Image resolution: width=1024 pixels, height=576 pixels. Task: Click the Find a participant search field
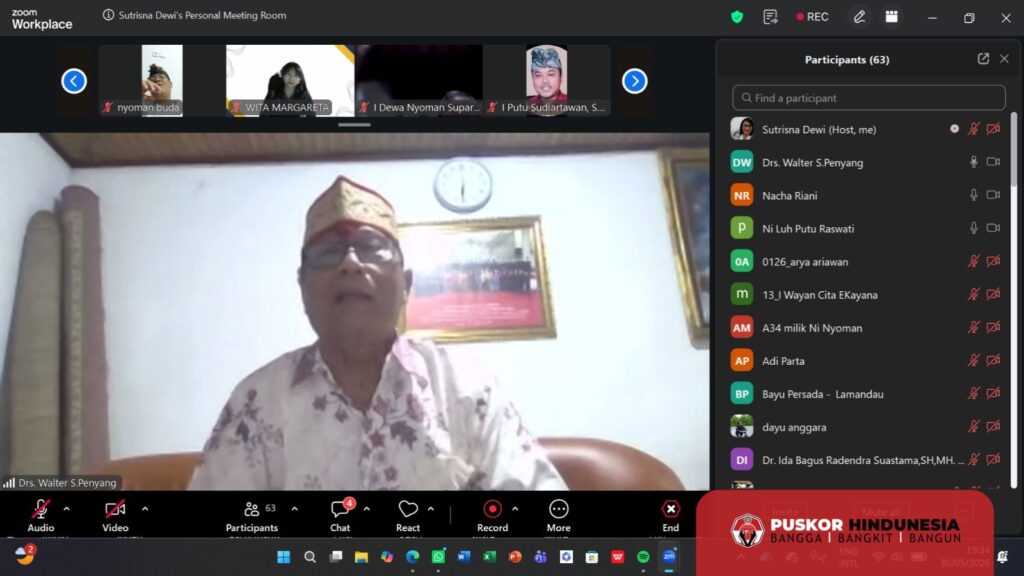(x=869, y=97)
